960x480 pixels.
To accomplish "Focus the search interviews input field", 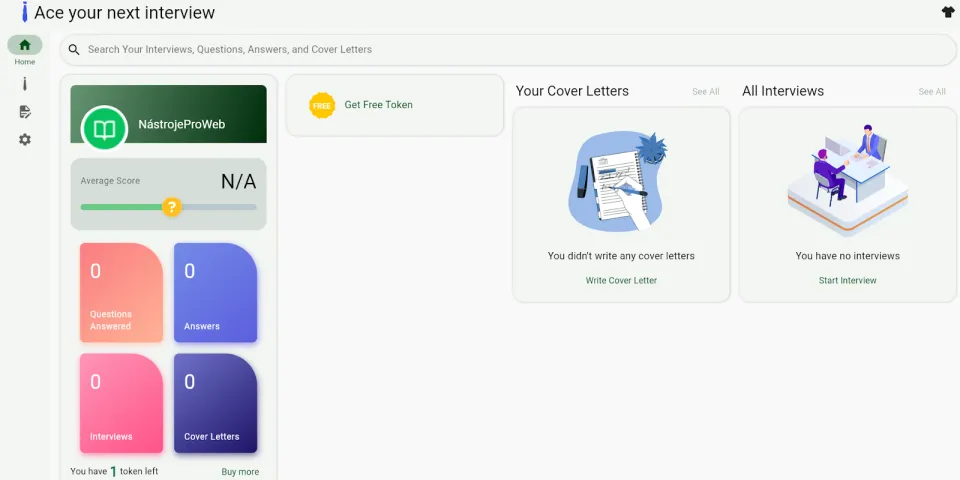I will click(x=508, y=50).
